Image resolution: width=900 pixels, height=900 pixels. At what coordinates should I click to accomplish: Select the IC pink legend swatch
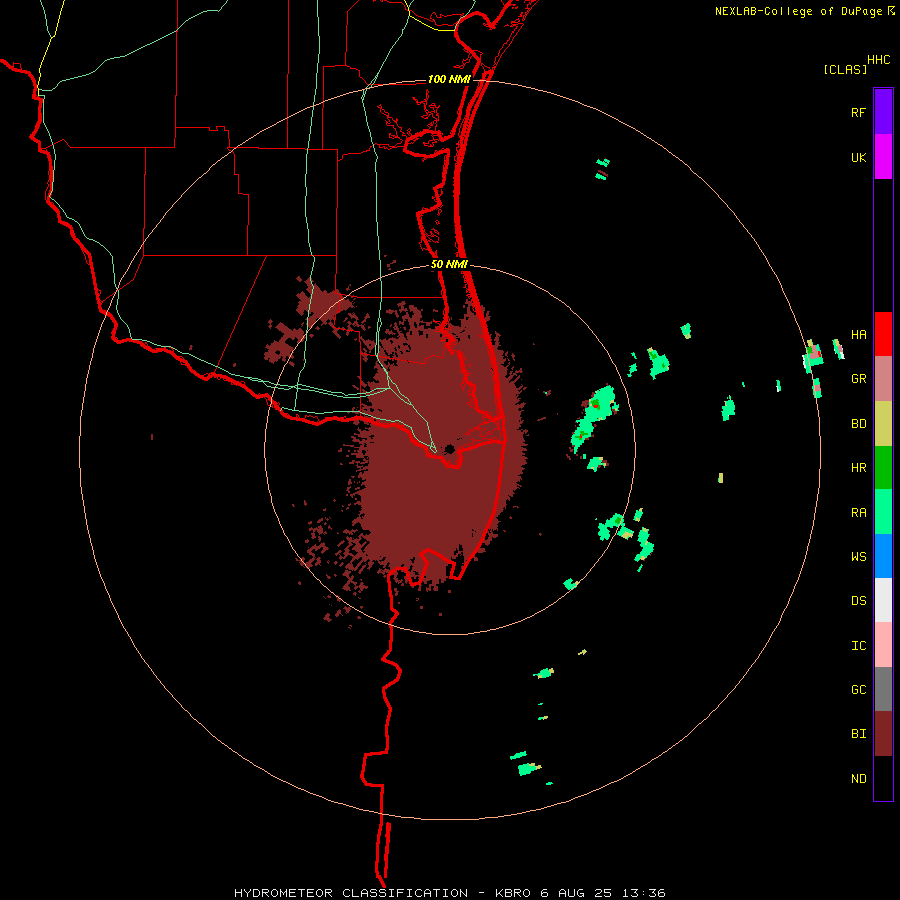[883, 645]
